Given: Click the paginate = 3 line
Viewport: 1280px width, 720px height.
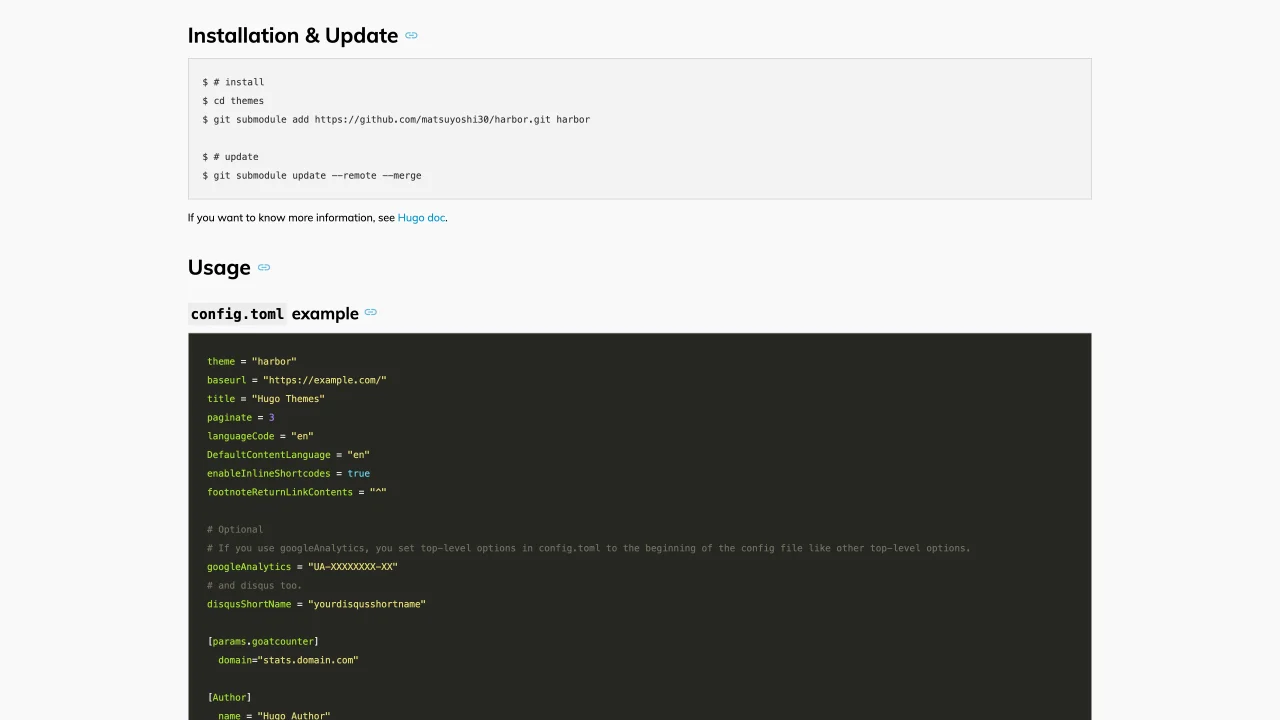Looking at the screenshot, I should coord(240,418).
